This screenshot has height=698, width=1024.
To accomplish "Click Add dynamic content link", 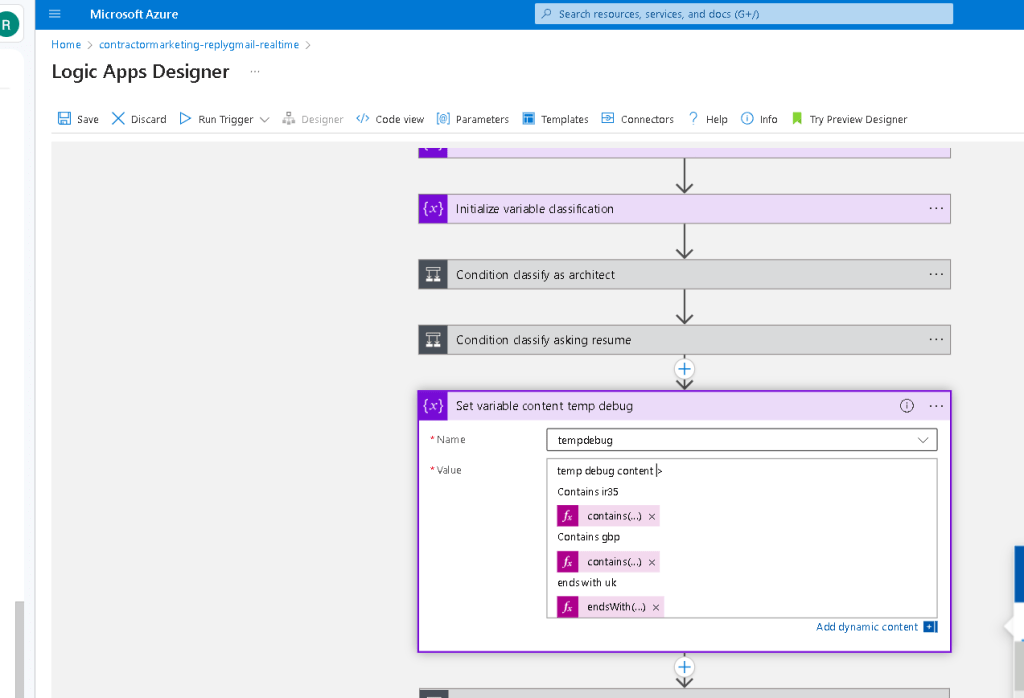I will (x=867, y=627).
